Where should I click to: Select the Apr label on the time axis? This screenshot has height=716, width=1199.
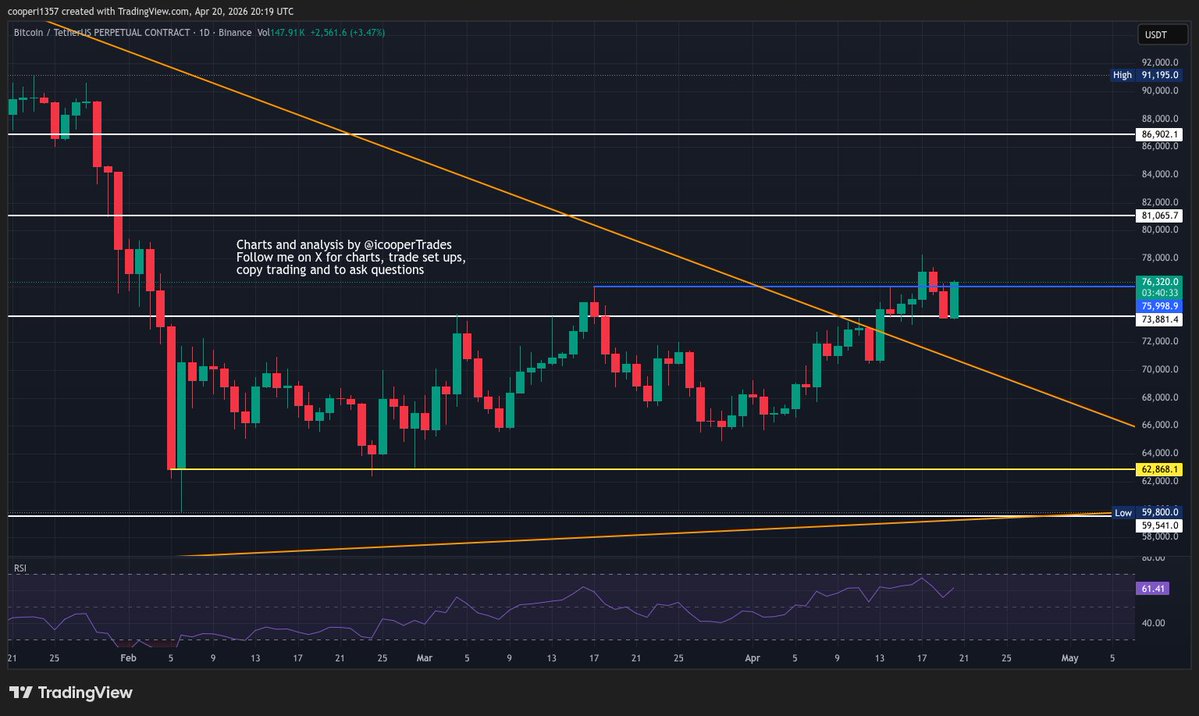[x=752, y=658]
